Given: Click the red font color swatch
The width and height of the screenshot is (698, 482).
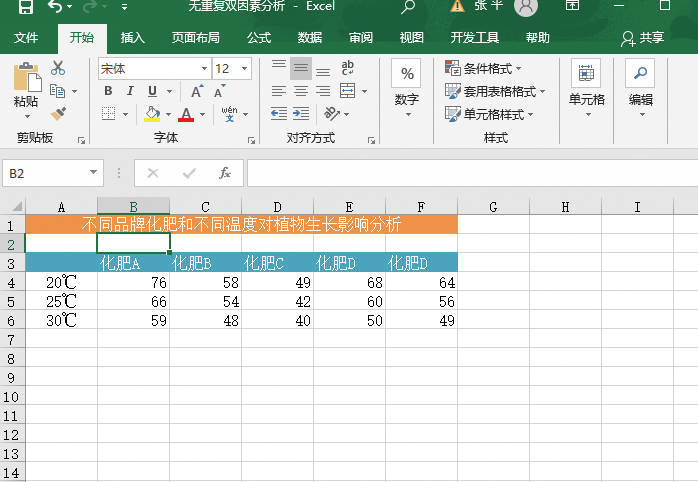Looking at the screenshot, I should [x=186, y=114].
